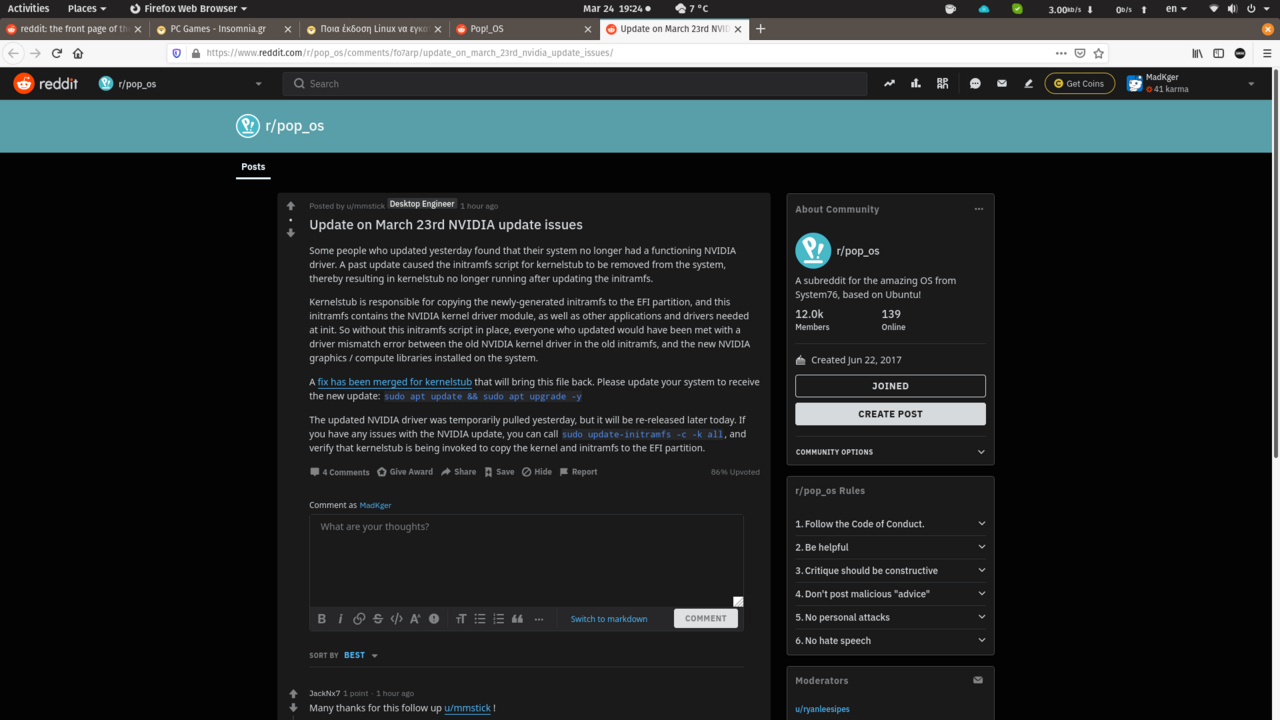Expand rule 3 Critique should be constructive
1280x720 pixels.
pos(890,570)
